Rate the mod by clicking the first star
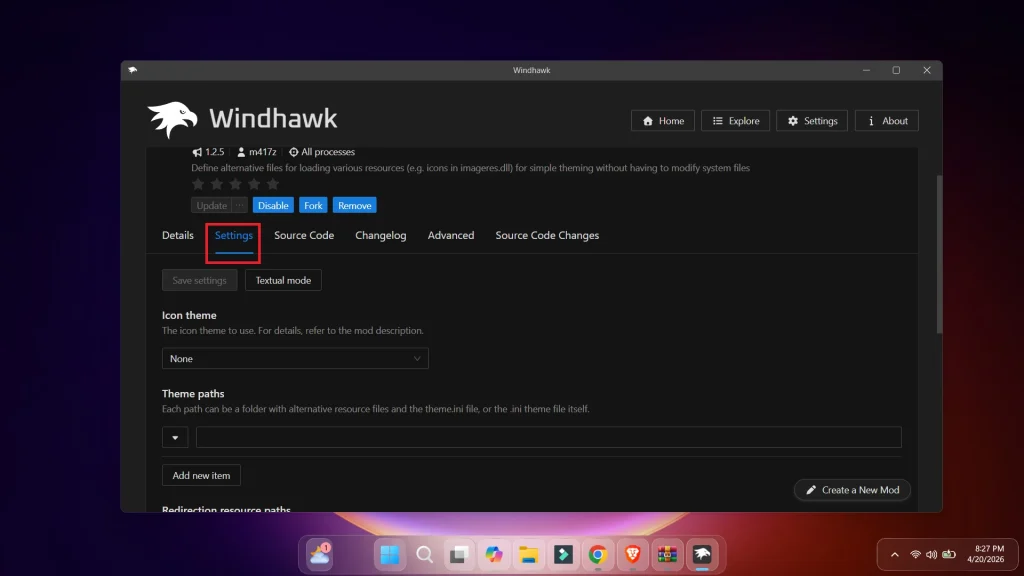Screen dimensions: 1024x576 pyautogui.click(x=199, y=184)
